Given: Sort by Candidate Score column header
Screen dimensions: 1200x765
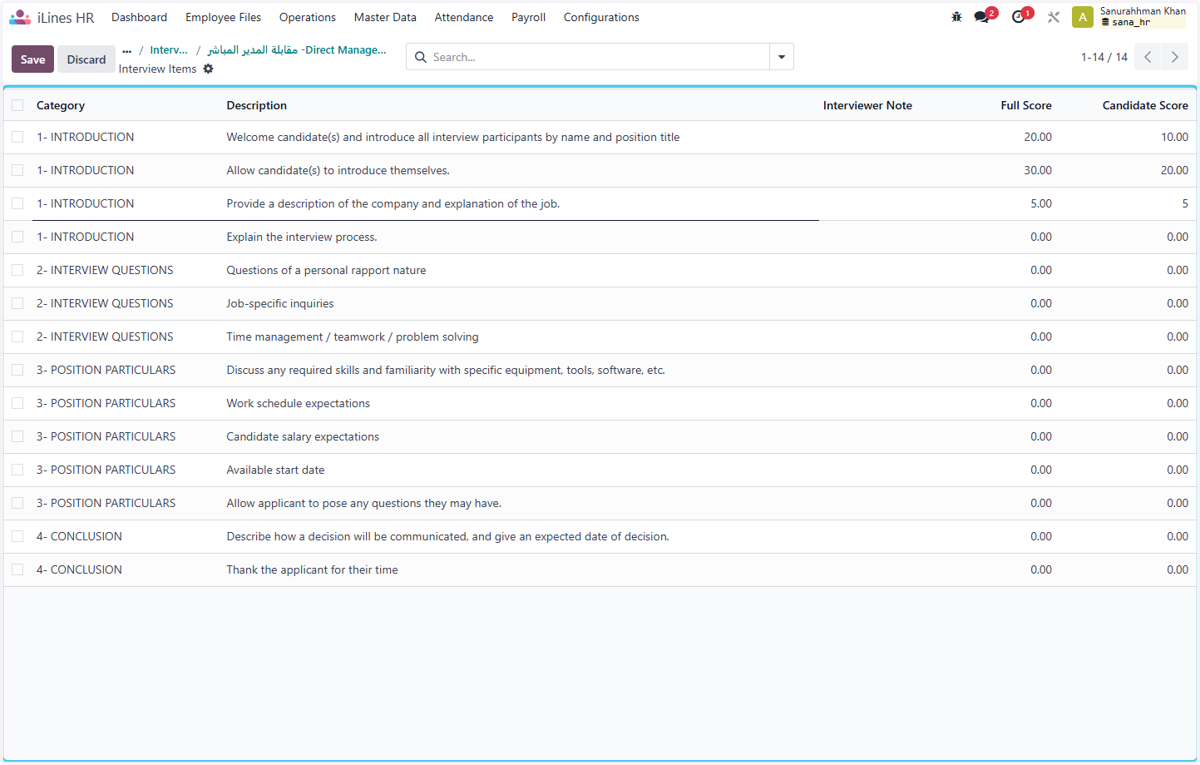Looking at the screenshot, I should [x=1145, y=105].
